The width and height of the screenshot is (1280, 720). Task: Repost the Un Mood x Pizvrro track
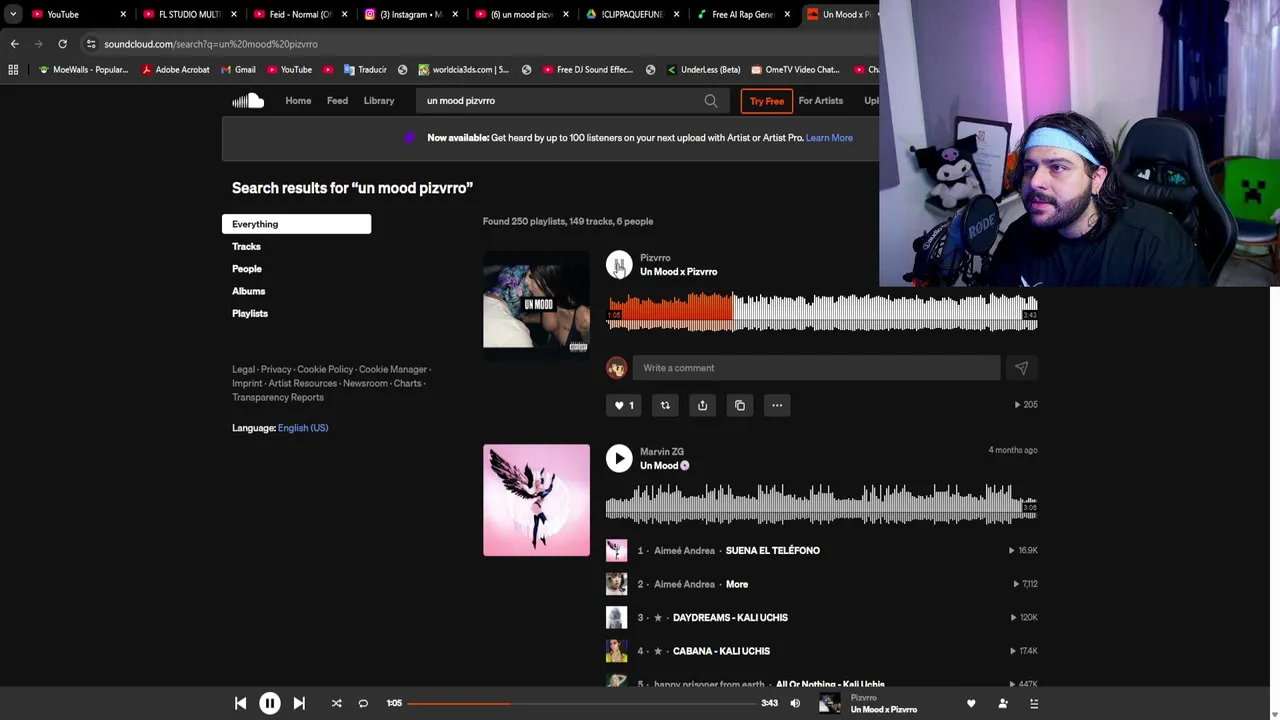pyautogui.click(x=665, y=405)
